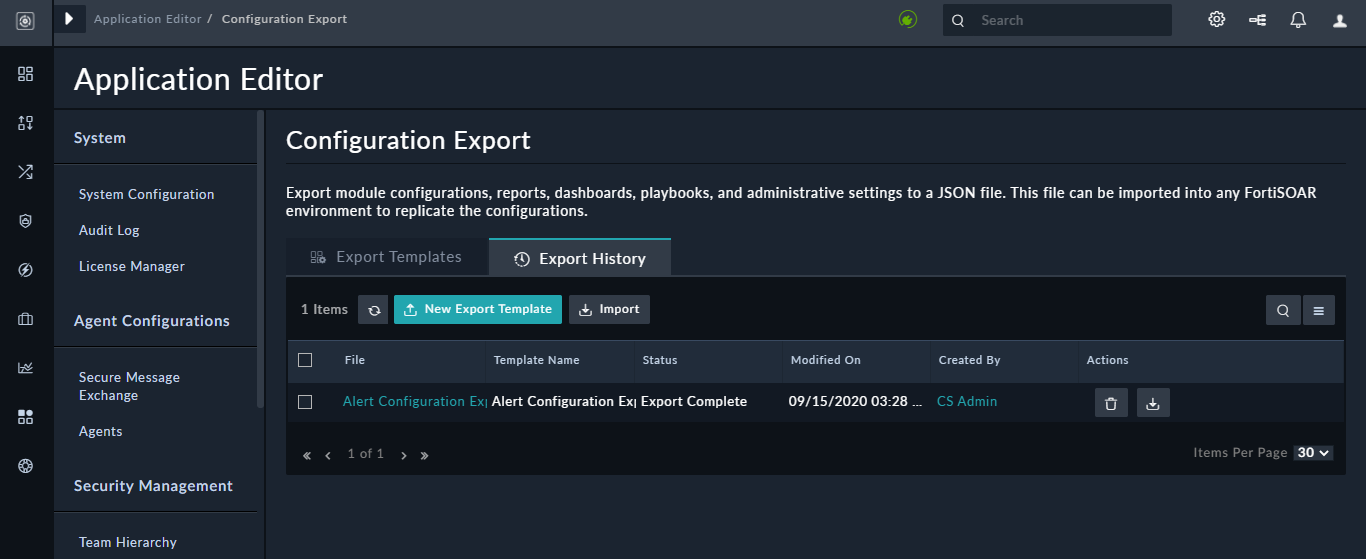This screenshot has width=1366, height=559.
Task: Switch to the Export History tab
Action: click(x=580, y=258)
